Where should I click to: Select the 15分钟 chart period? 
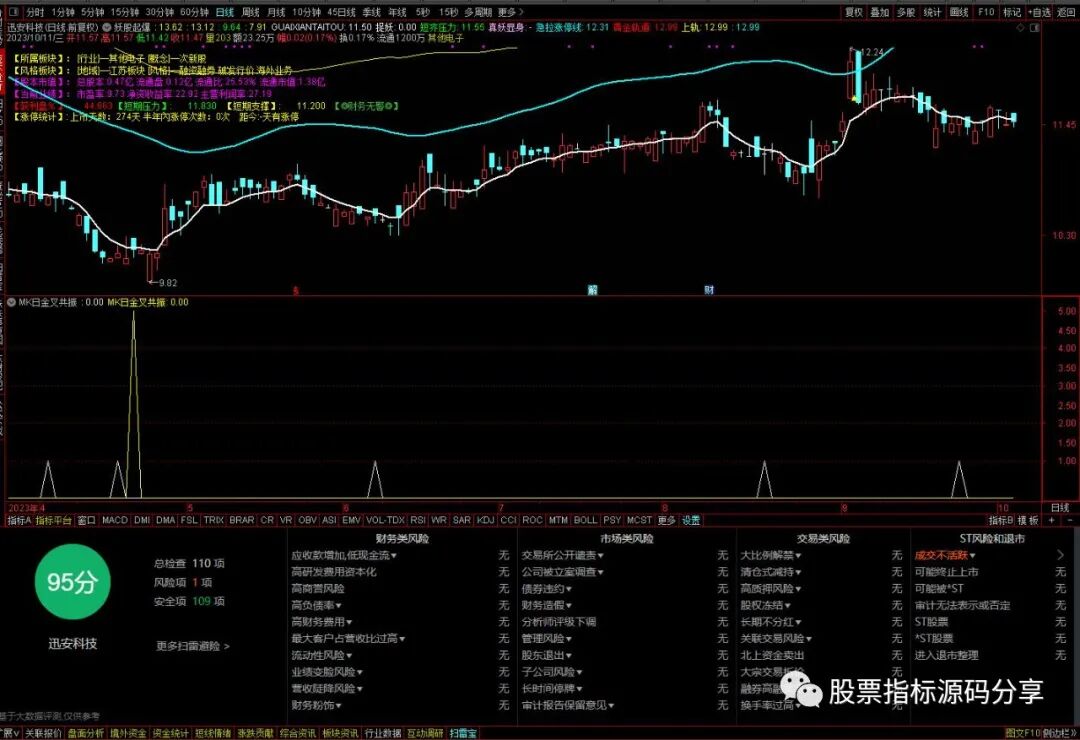coord(125,12)
